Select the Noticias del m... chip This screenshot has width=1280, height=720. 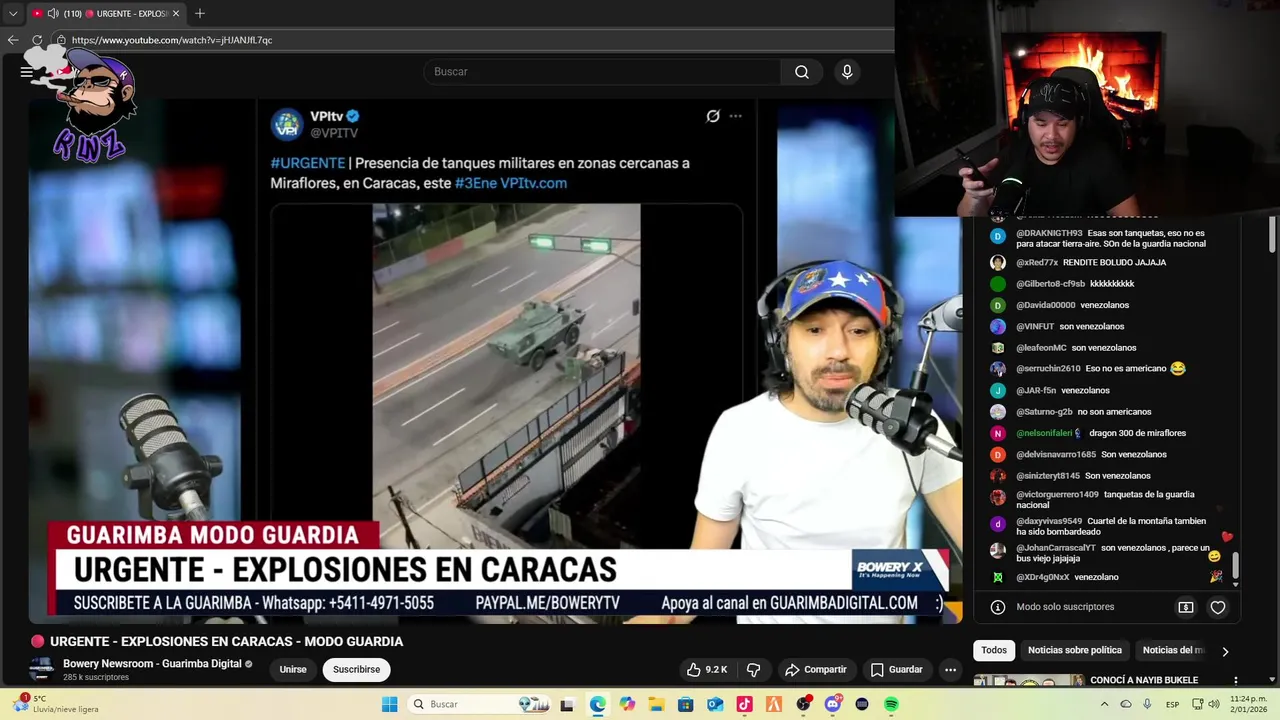point(1172,650)
